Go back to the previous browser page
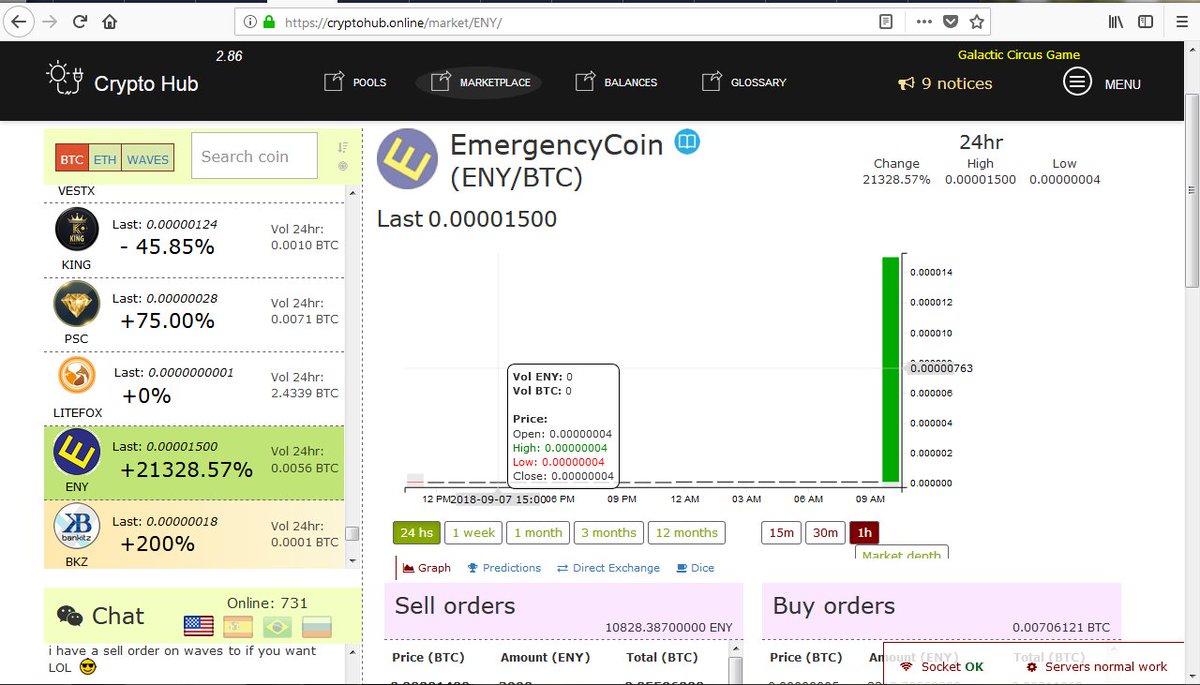The image size is (1200, 685). tap(17, 20)
